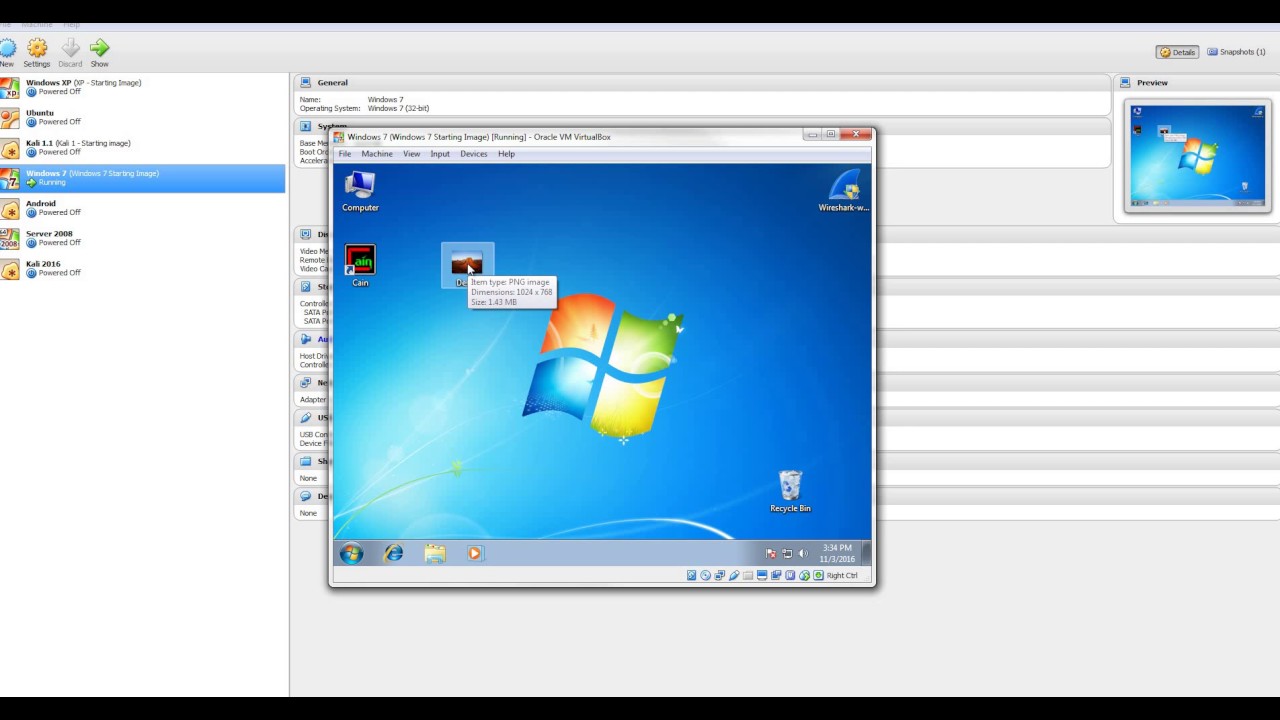Open the Machine menu in VM window
This screenshot has height=720, width=1280.
pos(377,154)
